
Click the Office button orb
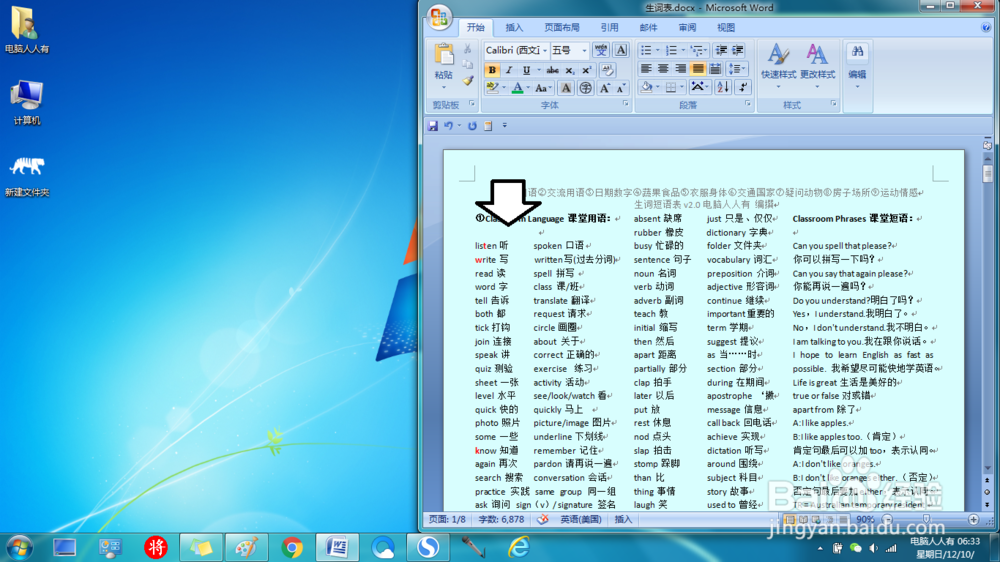click(439, 18)
